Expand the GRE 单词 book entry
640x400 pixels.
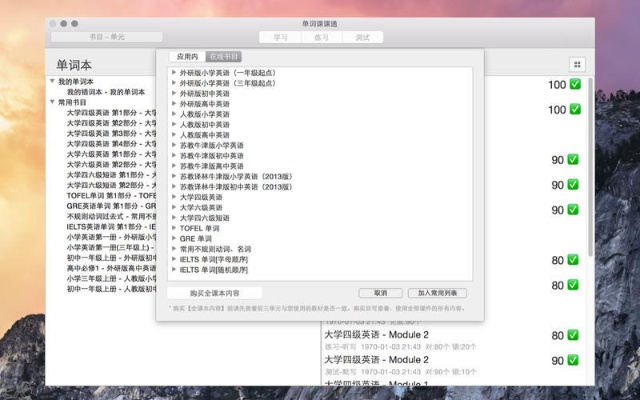pyautogui.click(x=174, y=238)
